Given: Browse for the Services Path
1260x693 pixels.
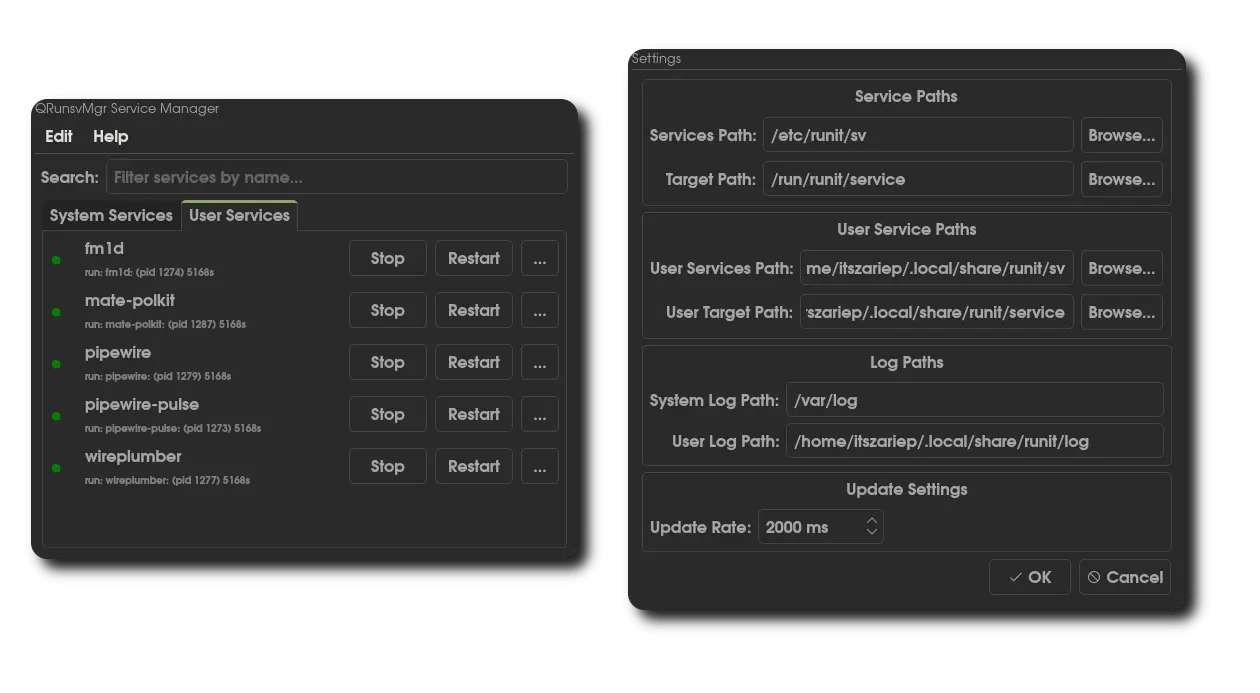Looking at the screenshot, I should coord(1121,136).
